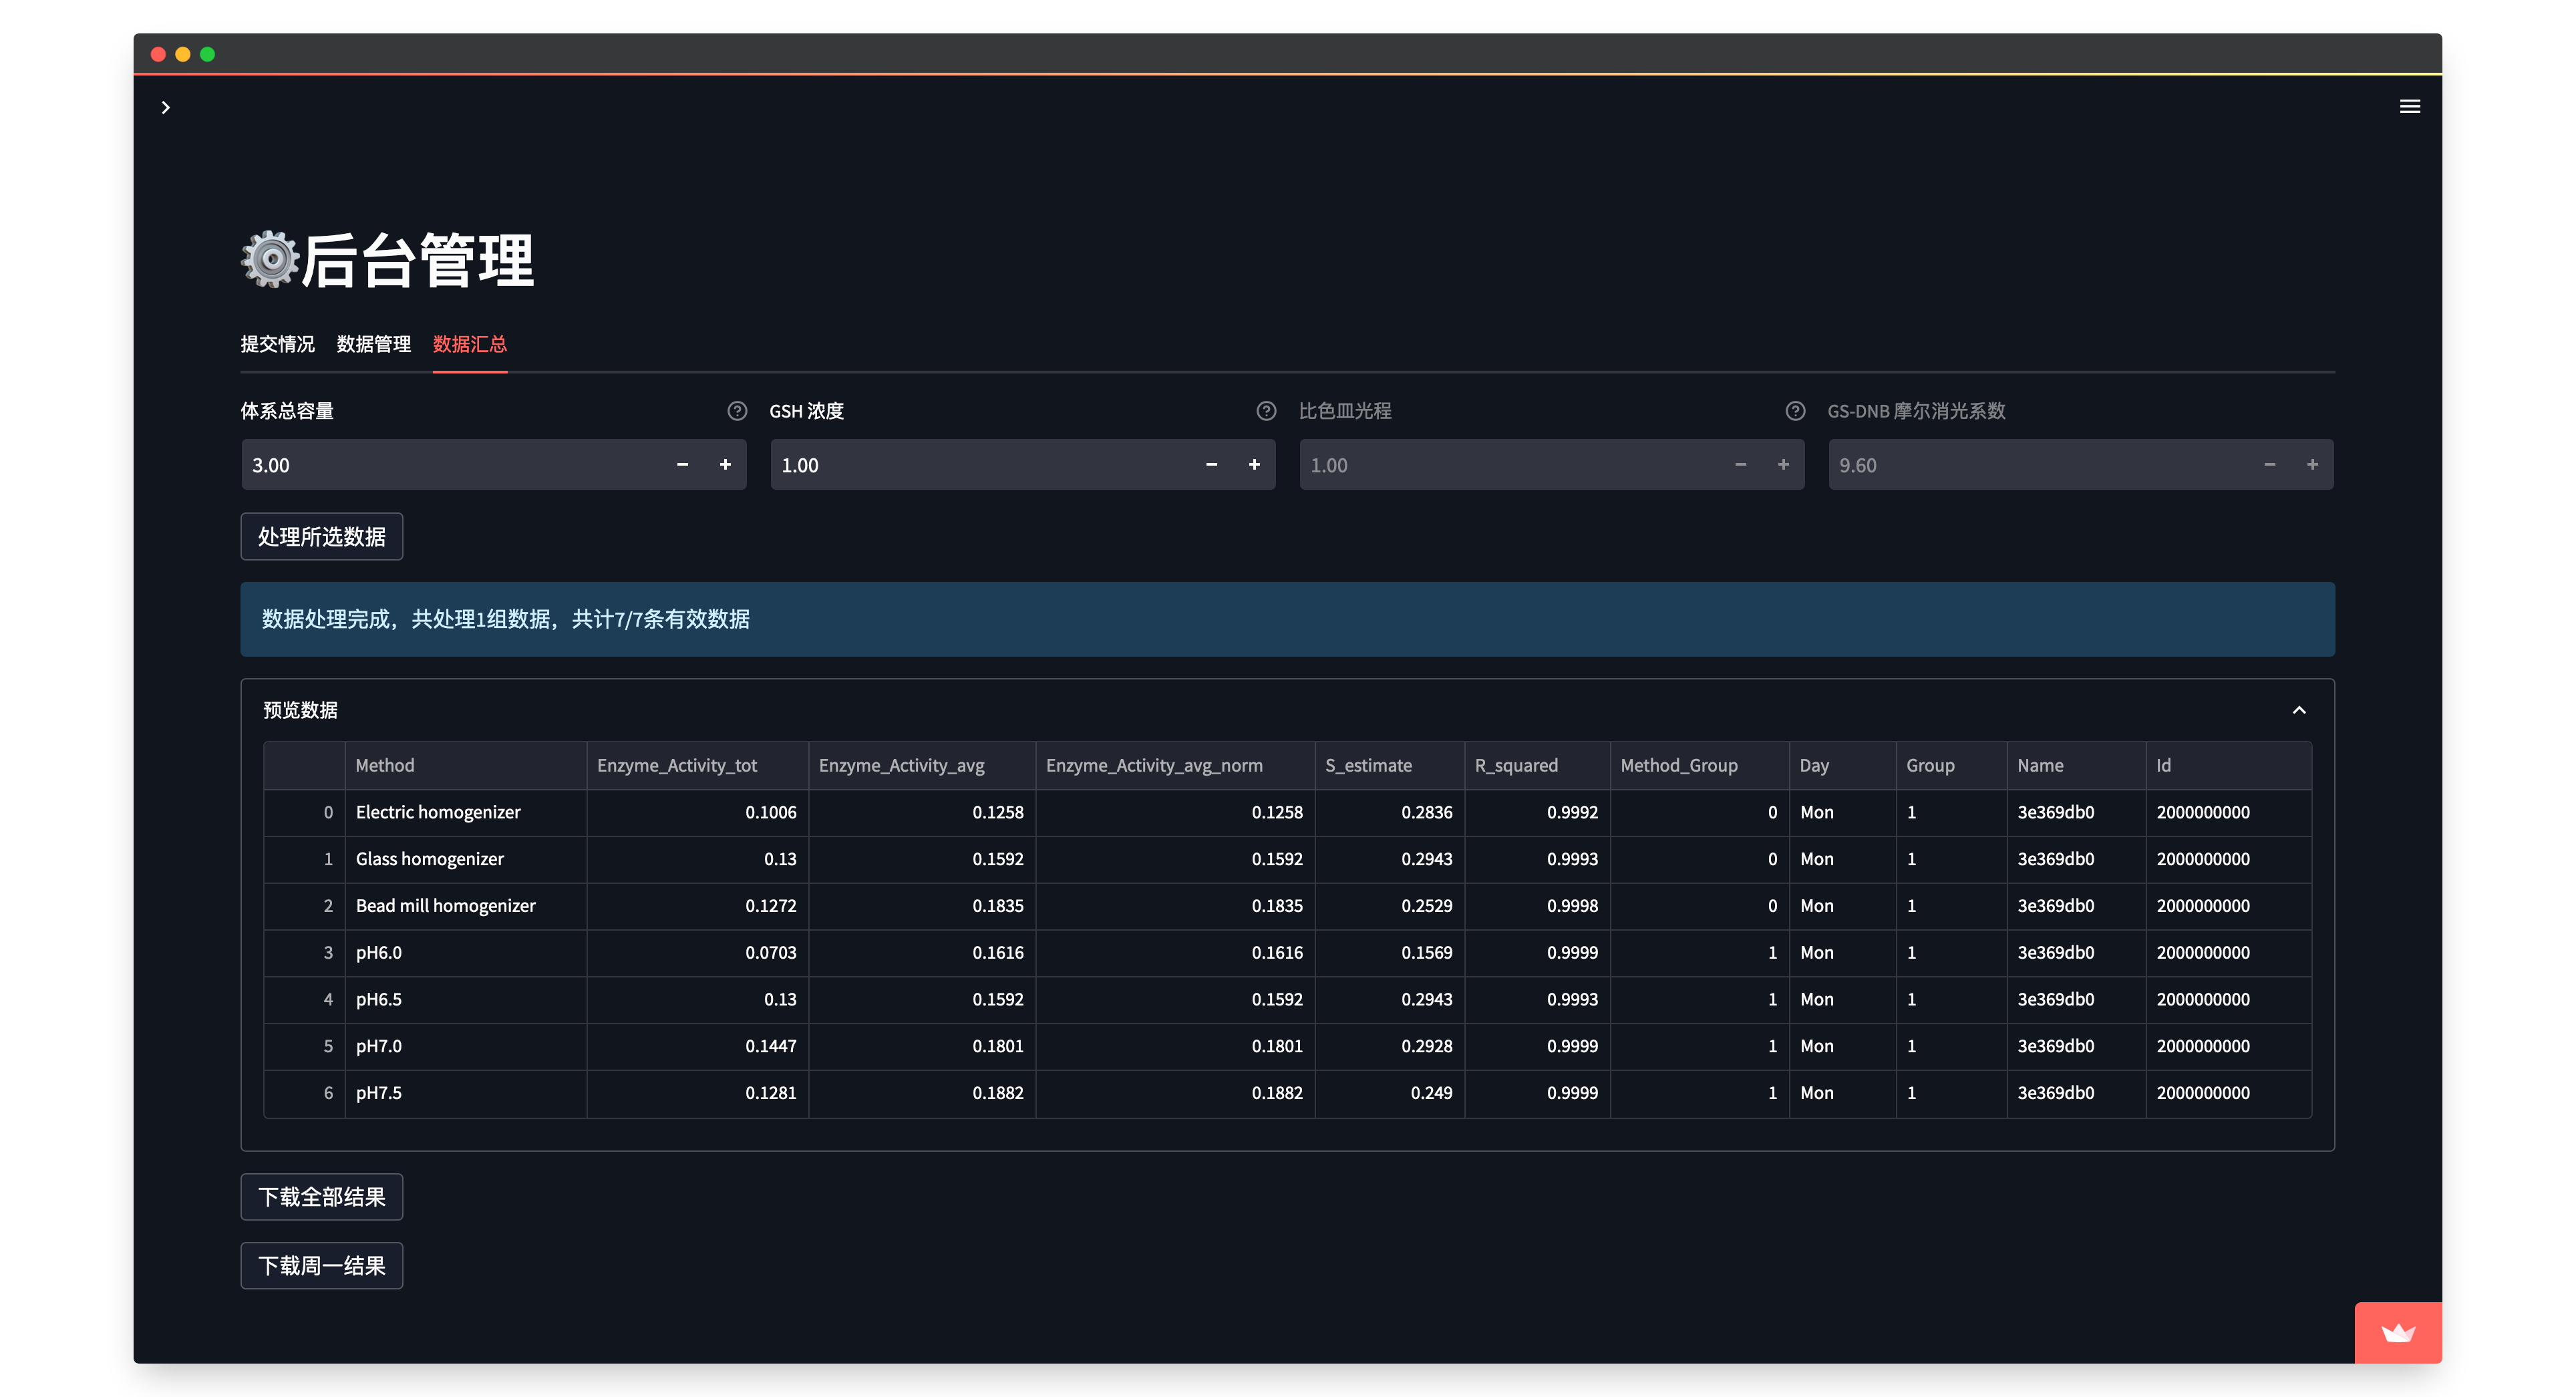Increase GS-DNB 摩尔消光系数 with plus button

click(x=2312, y=464)
